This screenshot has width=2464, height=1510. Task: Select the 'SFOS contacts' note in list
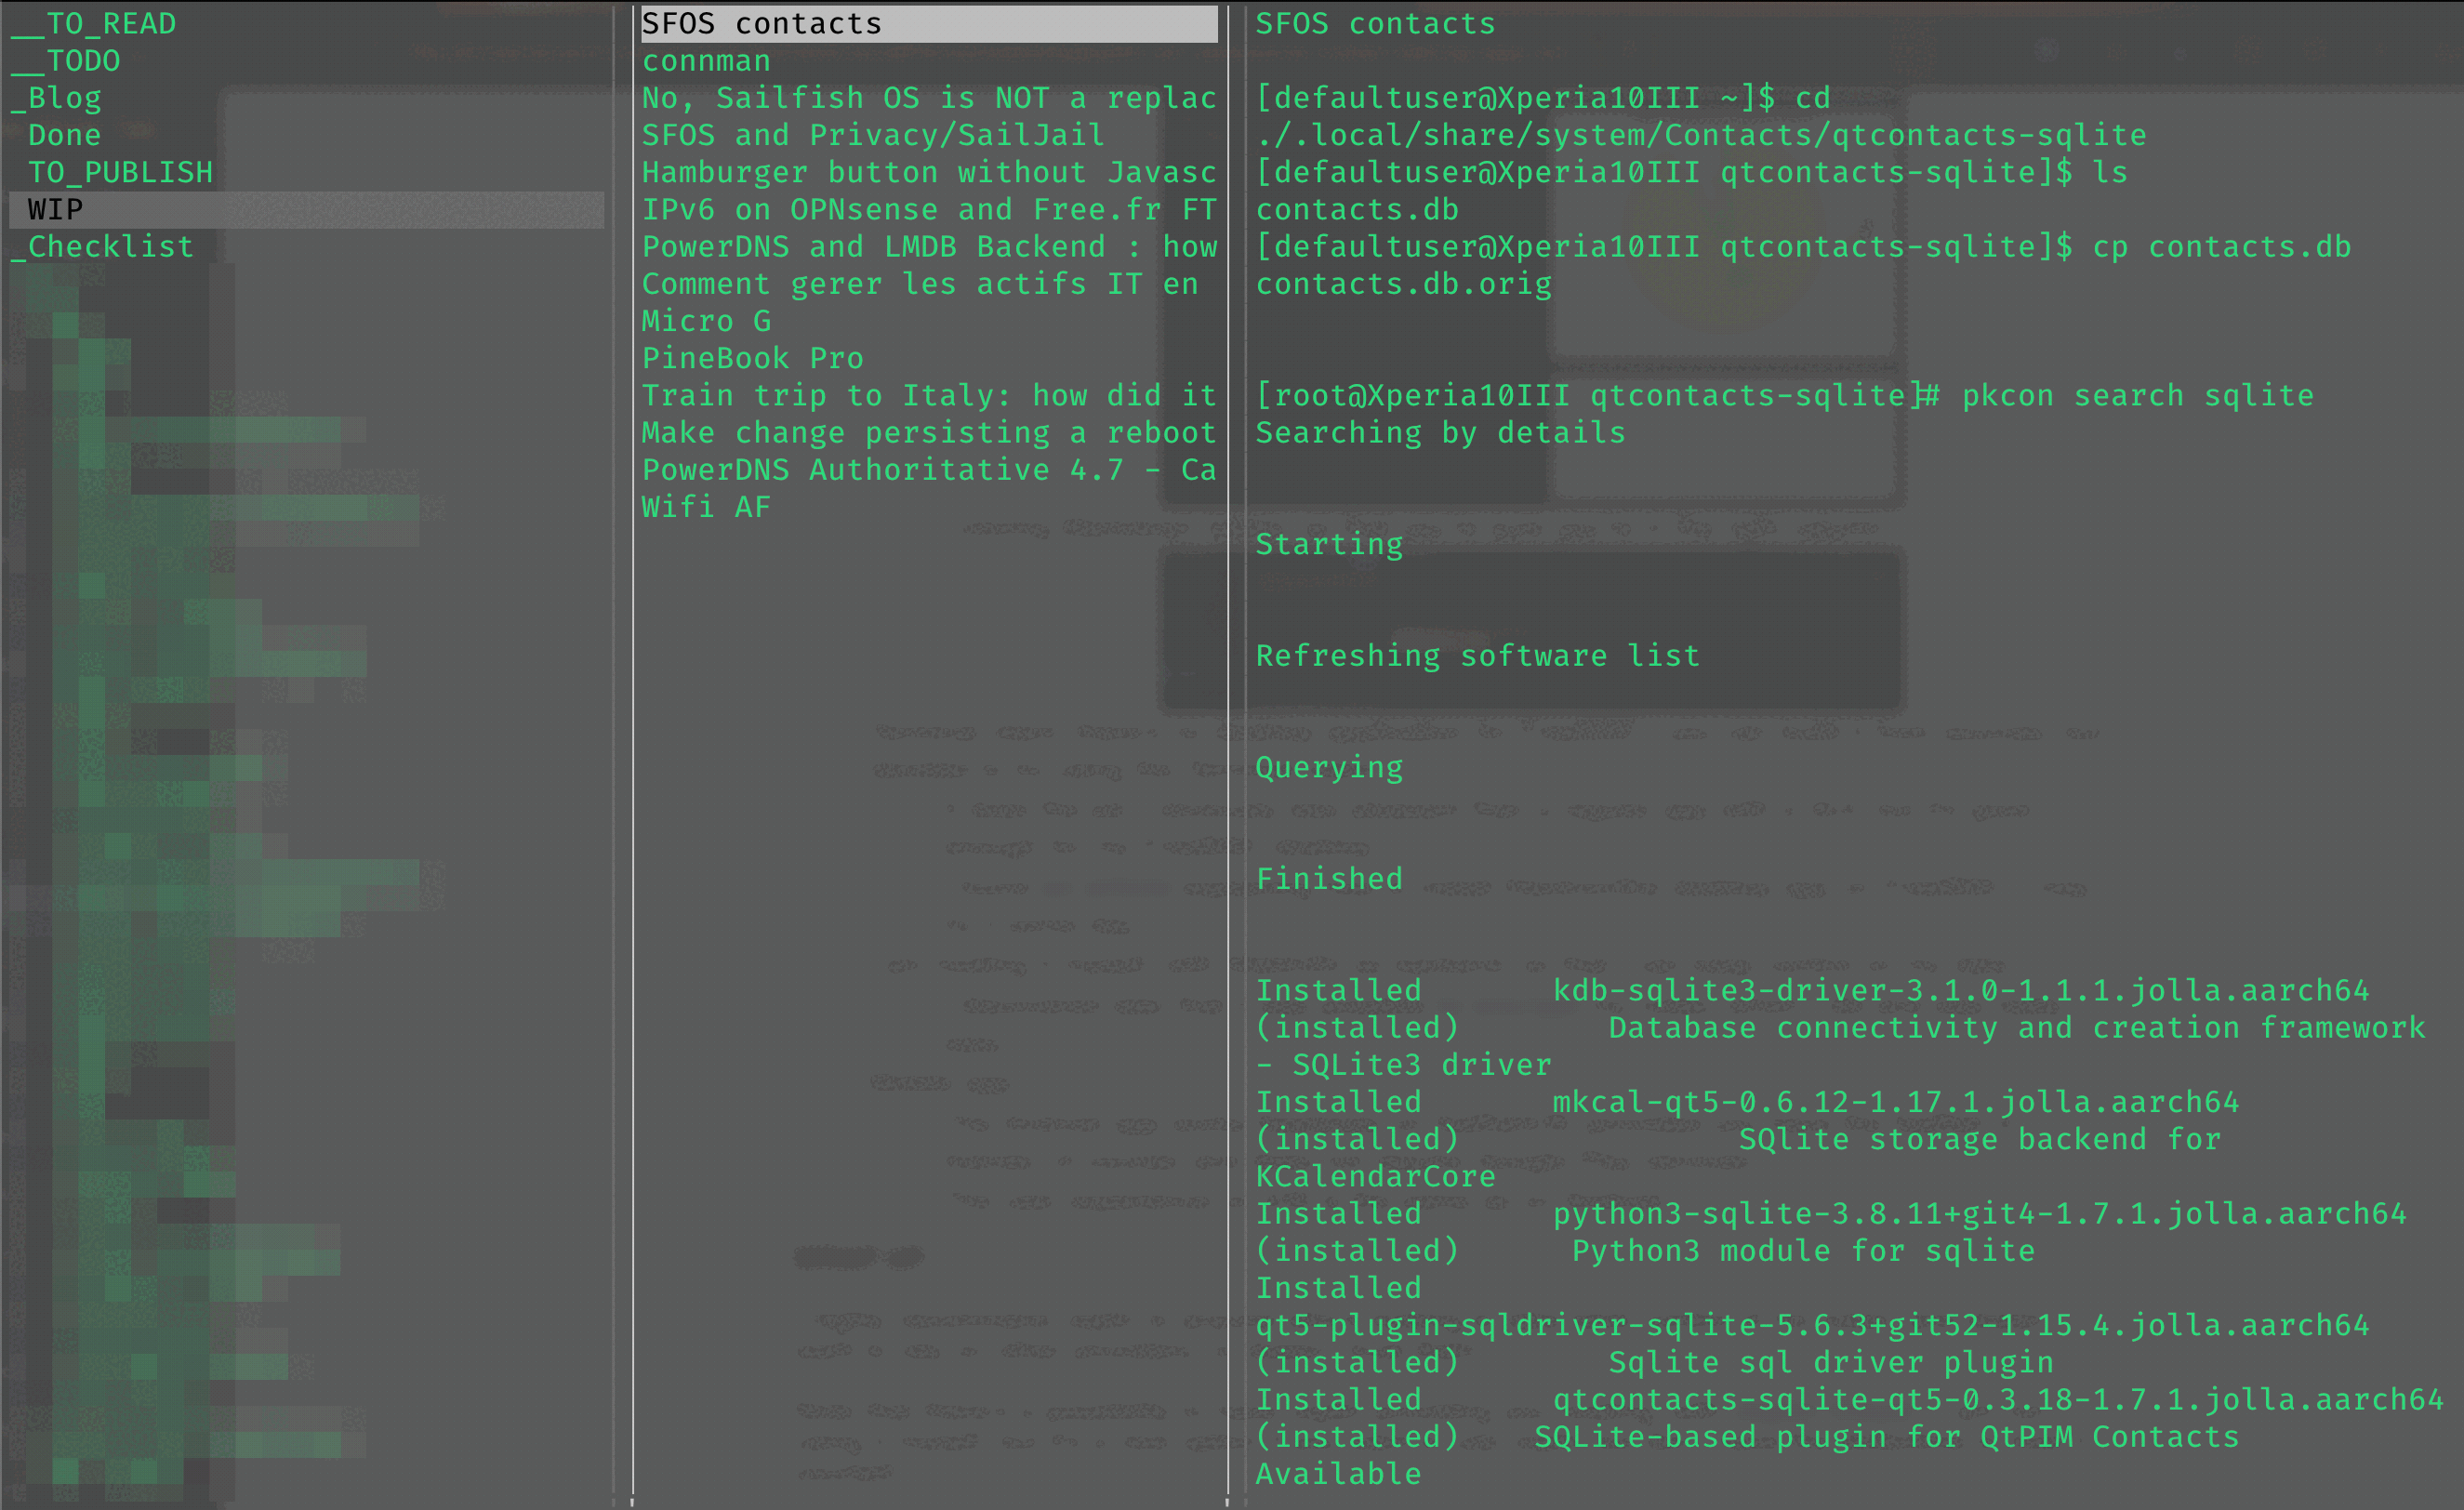pyautogui.click(x=761, y=24)
